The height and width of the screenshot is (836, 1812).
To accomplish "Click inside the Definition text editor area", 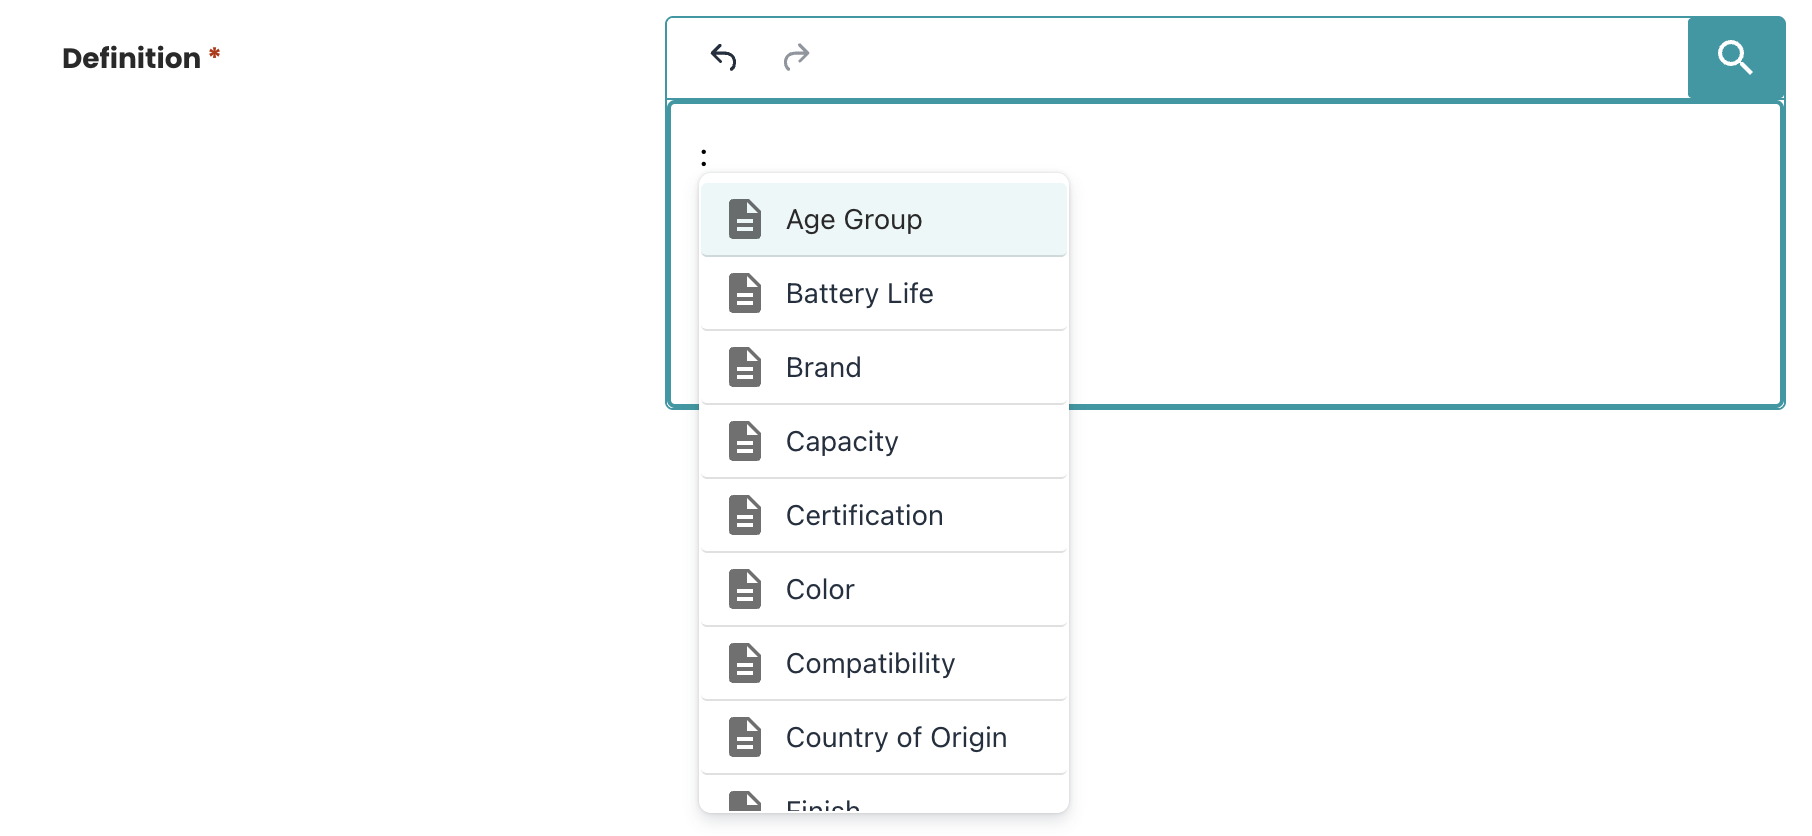I will 1400,250.
